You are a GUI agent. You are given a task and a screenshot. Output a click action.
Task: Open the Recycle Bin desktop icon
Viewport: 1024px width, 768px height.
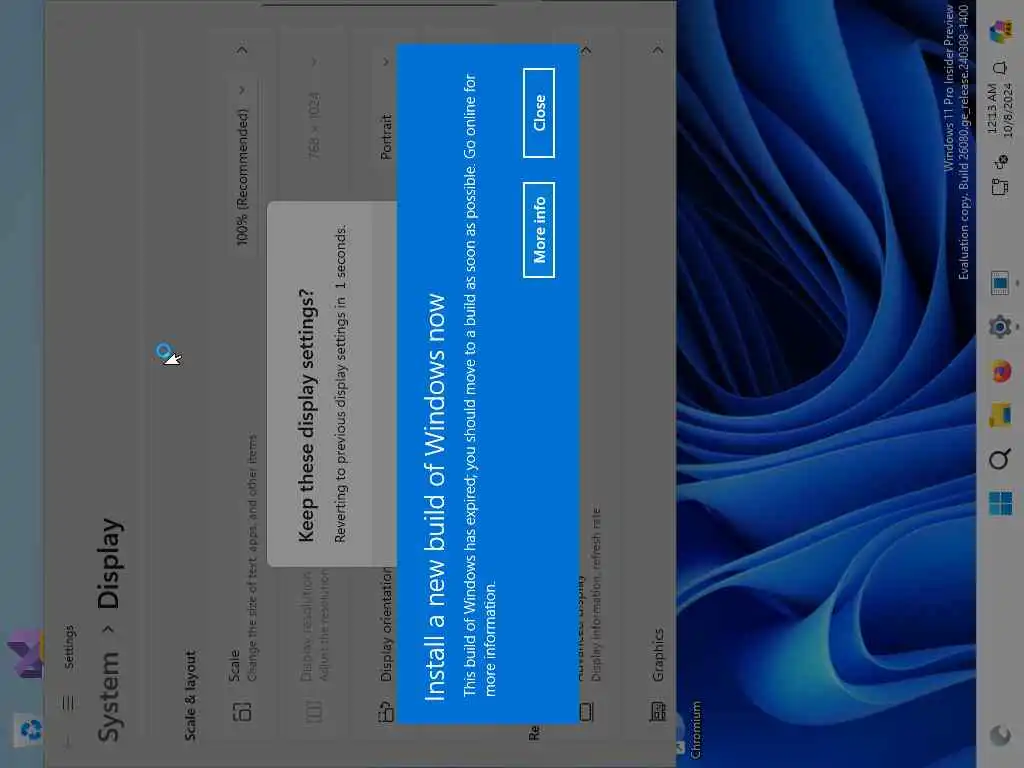click(29, 730)
